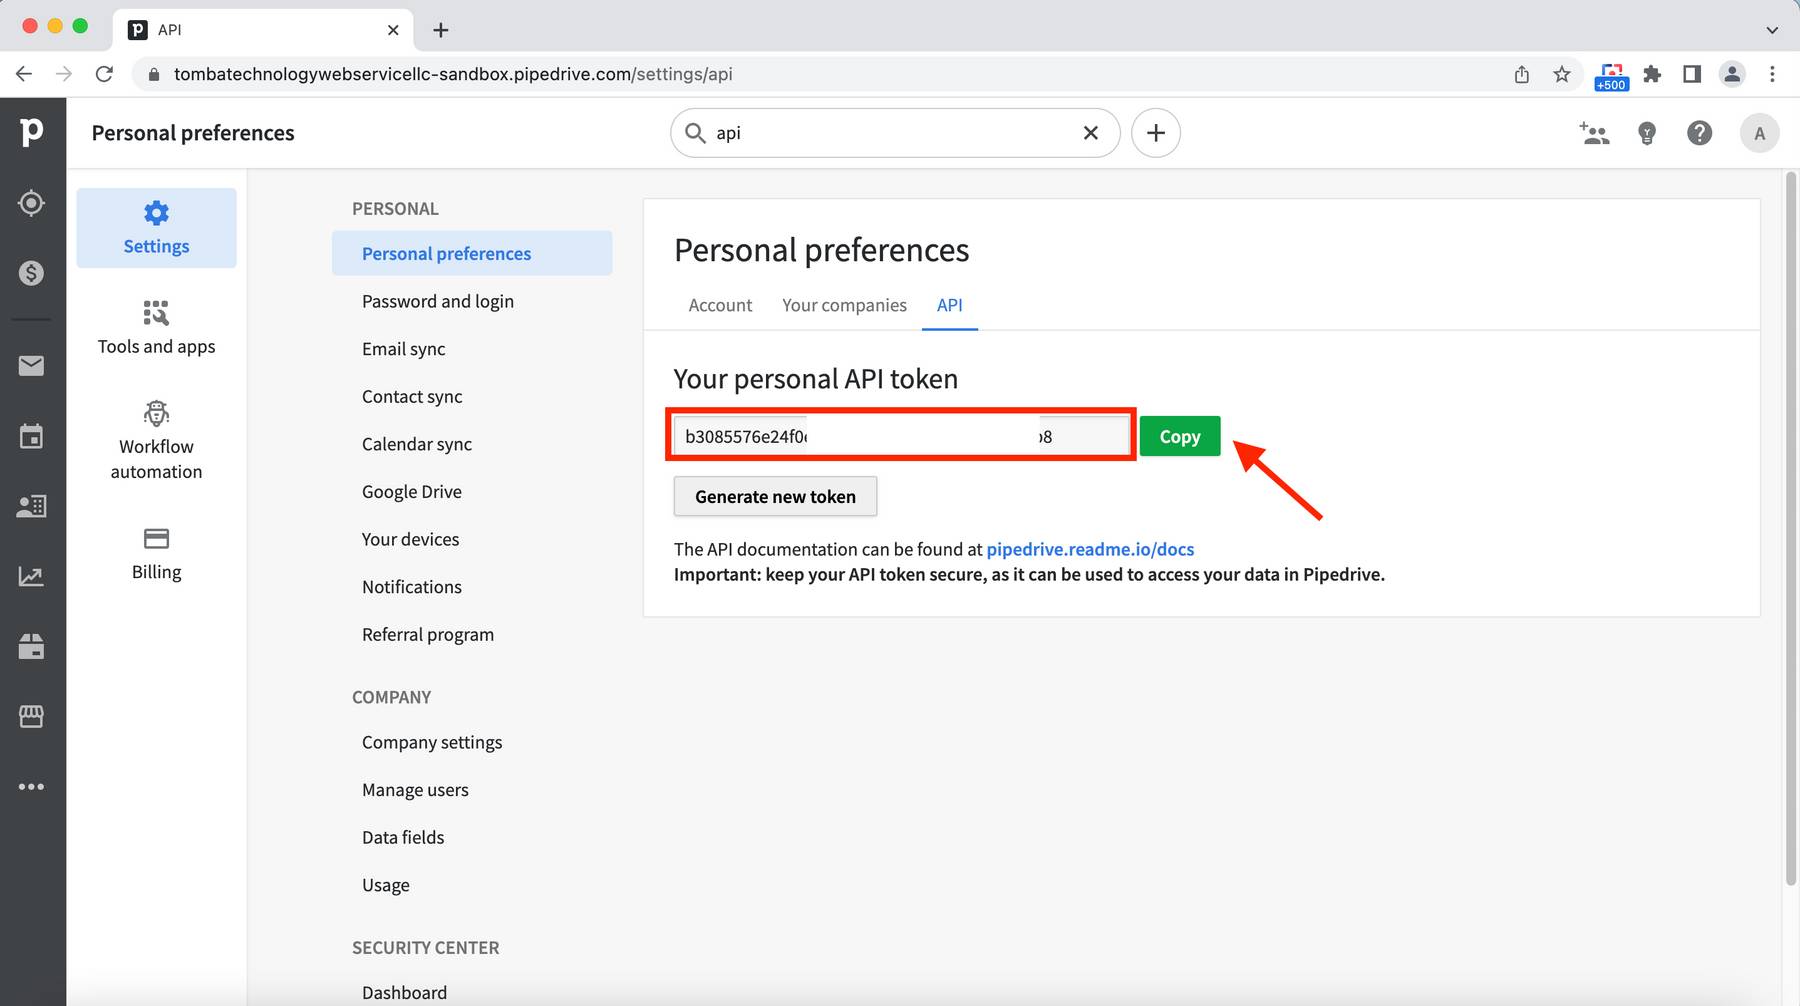Image resolution: width=1800 pixels, height=1006 pixels.
Task: Open Products from the box sidebar icon
Action: point(31,646)
